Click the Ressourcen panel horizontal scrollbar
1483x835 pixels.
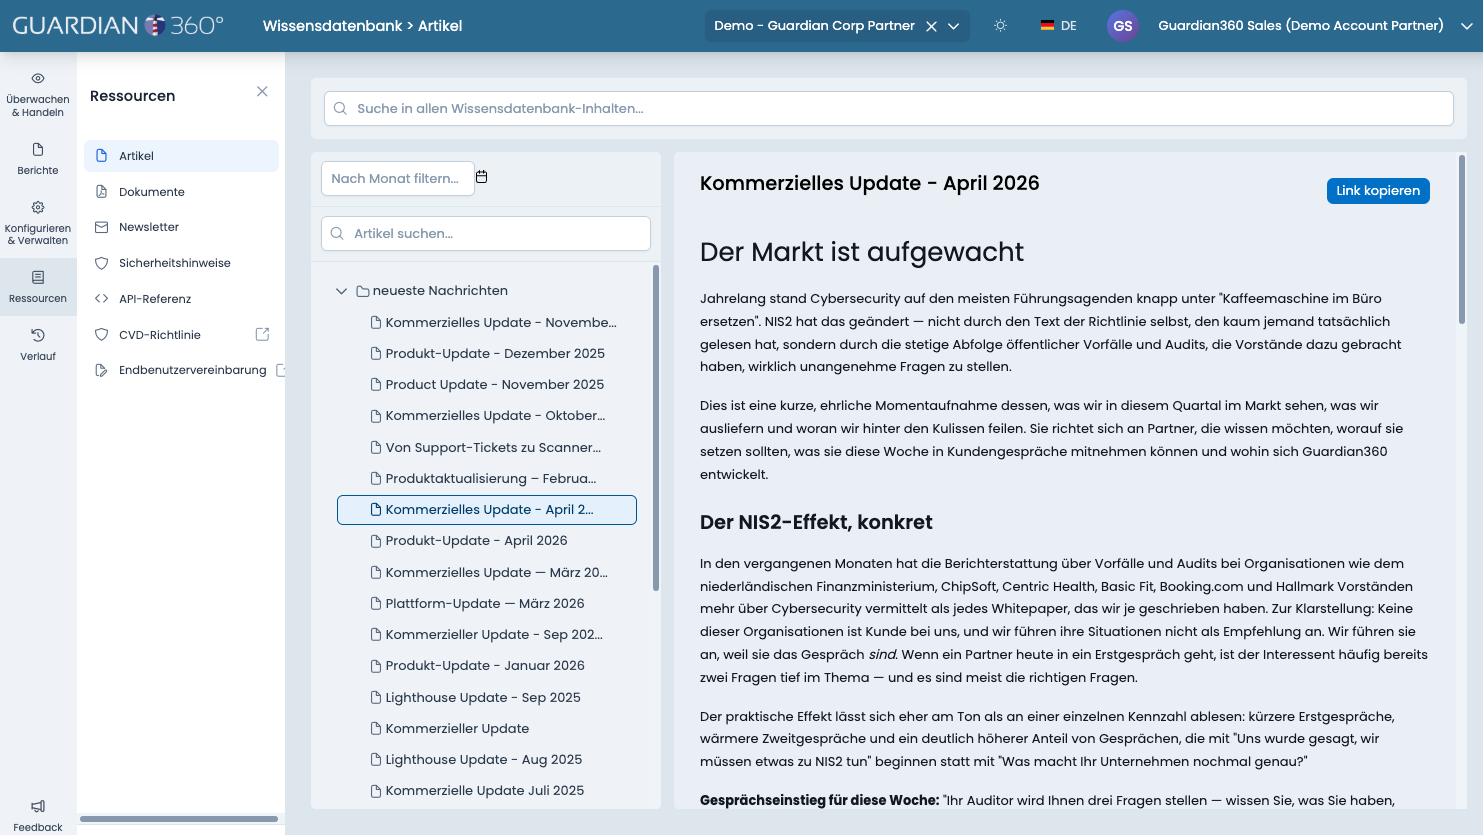tap(179, 819)
